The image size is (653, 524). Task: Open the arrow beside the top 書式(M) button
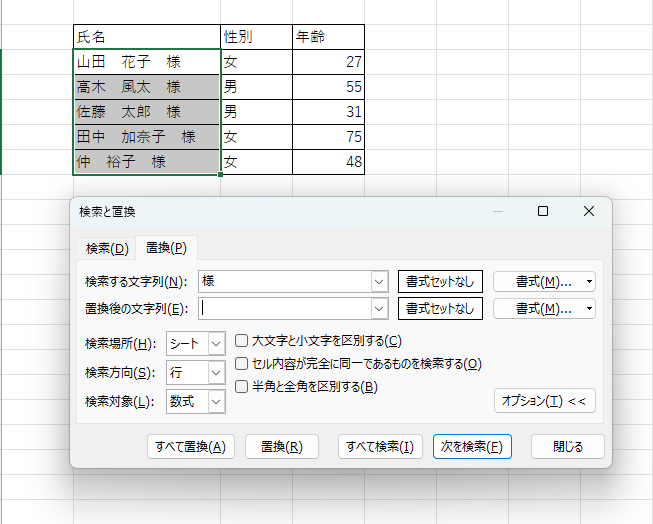(590, 281)
